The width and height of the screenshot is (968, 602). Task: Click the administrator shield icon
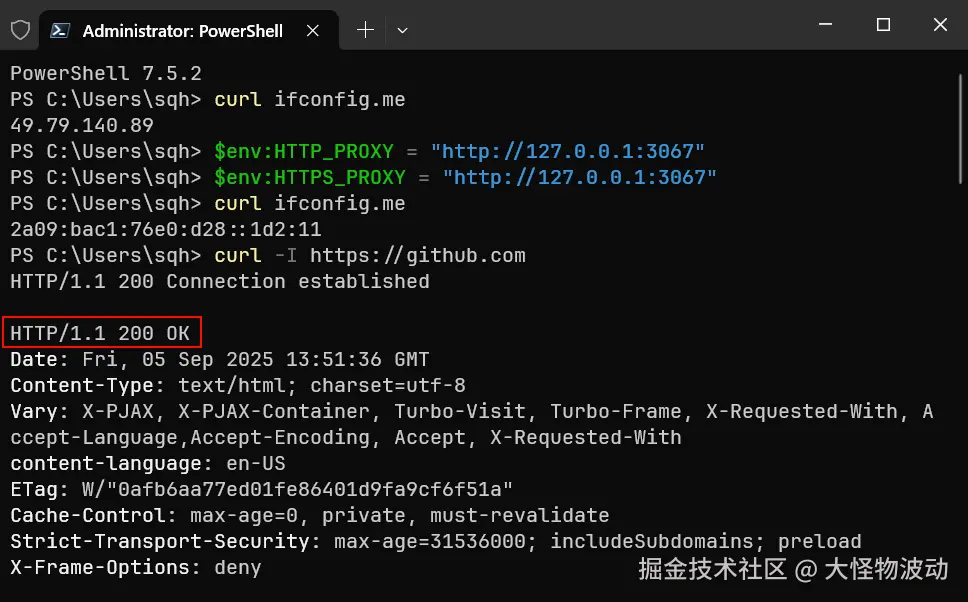tap(20, 30)
